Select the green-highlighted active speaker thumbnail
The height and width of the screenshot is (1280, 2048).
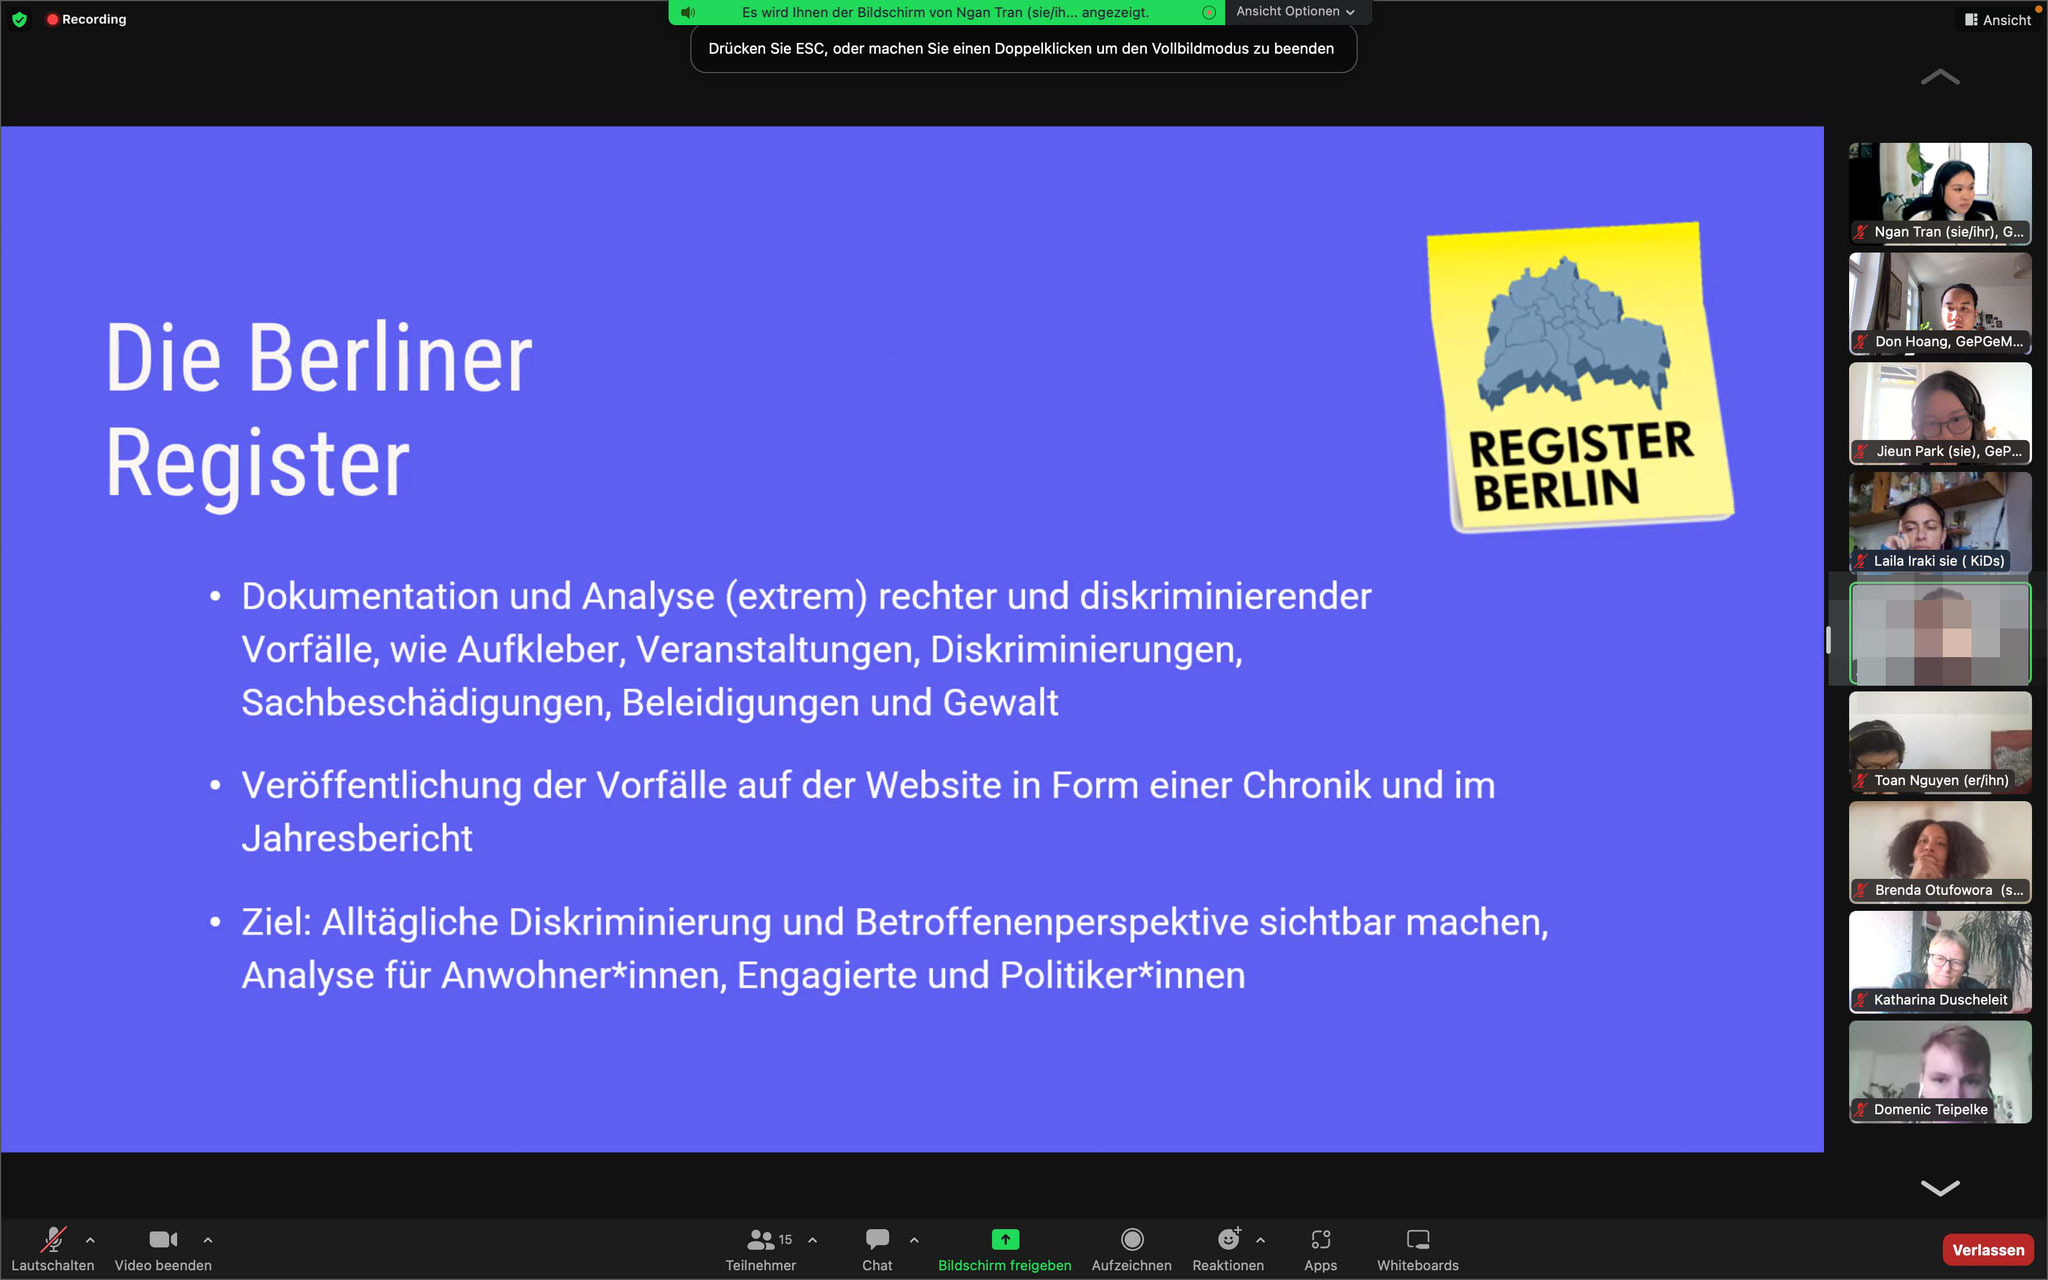click(x=1940, y=633)
